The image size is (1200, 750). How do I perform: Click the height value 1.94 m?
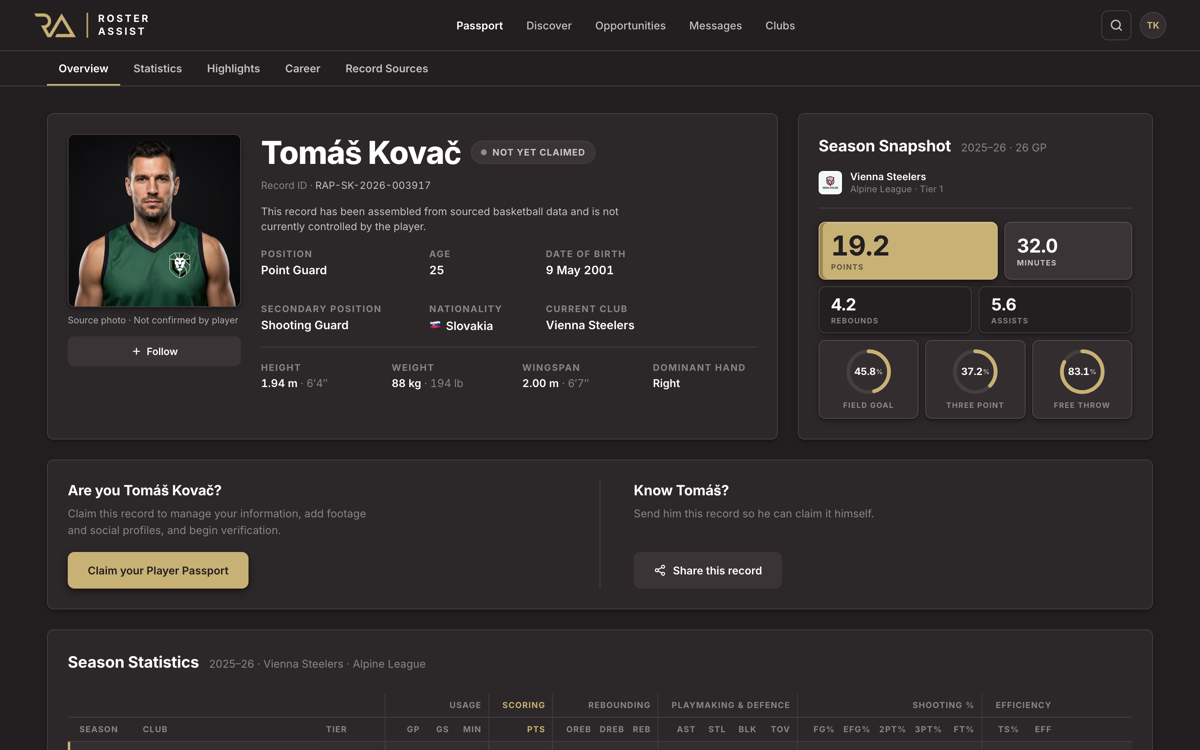click(x=279, y=383)
